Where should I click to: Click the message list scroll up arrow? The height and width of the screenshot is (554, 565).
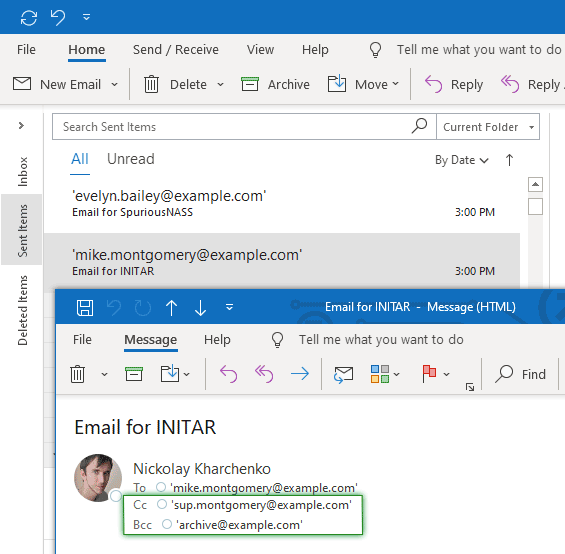pyautogui.click(x=535, y=185)
